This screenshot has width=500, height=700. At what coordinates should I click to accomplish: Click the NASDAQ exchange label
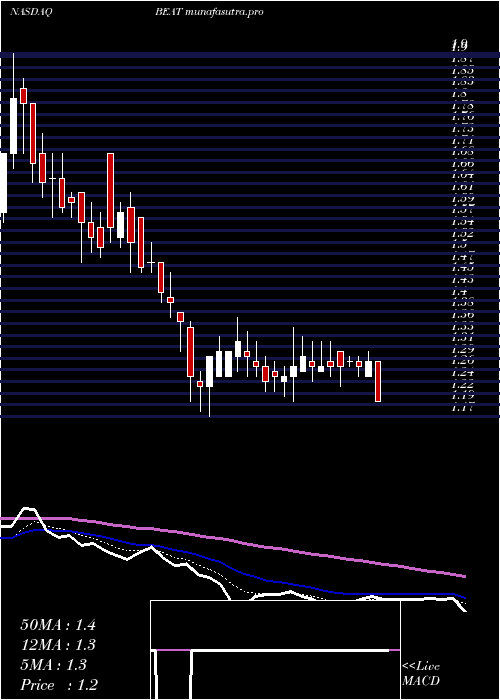[29, 12]
